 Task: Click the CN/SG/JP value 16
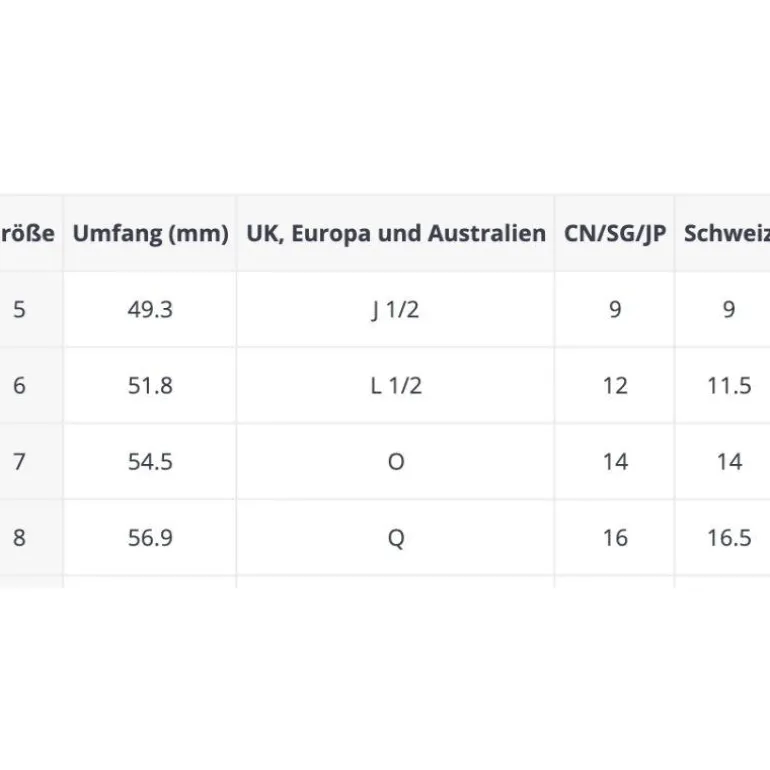[x=615, y=538]
